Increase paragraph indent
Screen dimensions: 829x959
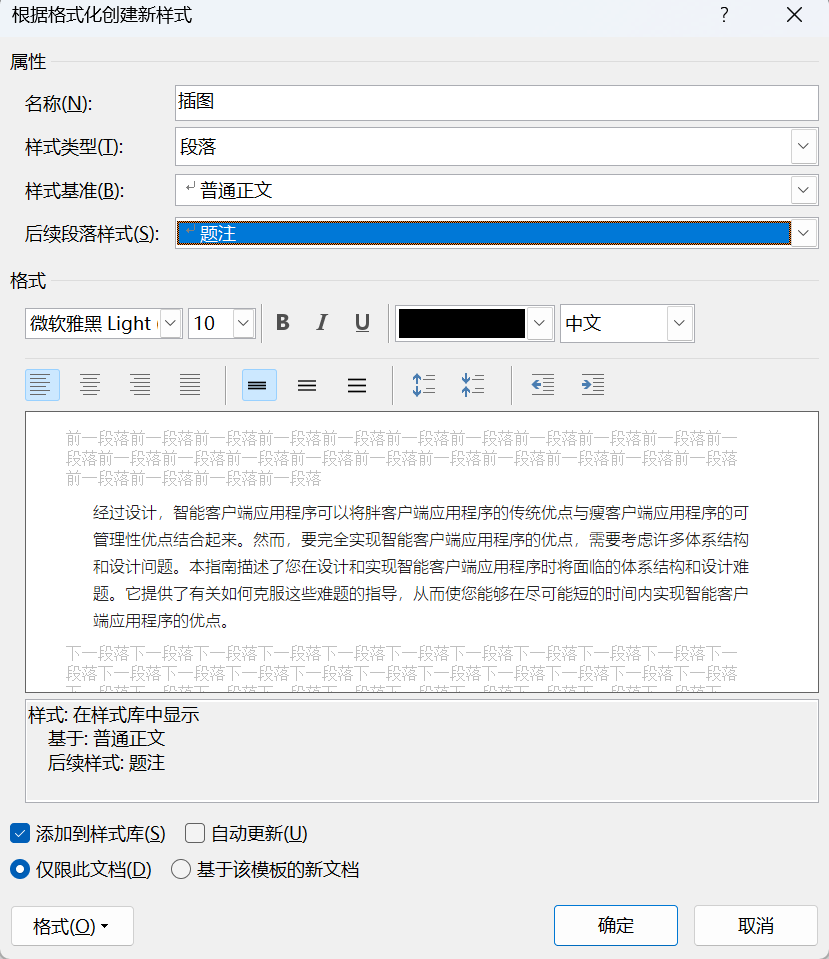click(x=592, y=385)
